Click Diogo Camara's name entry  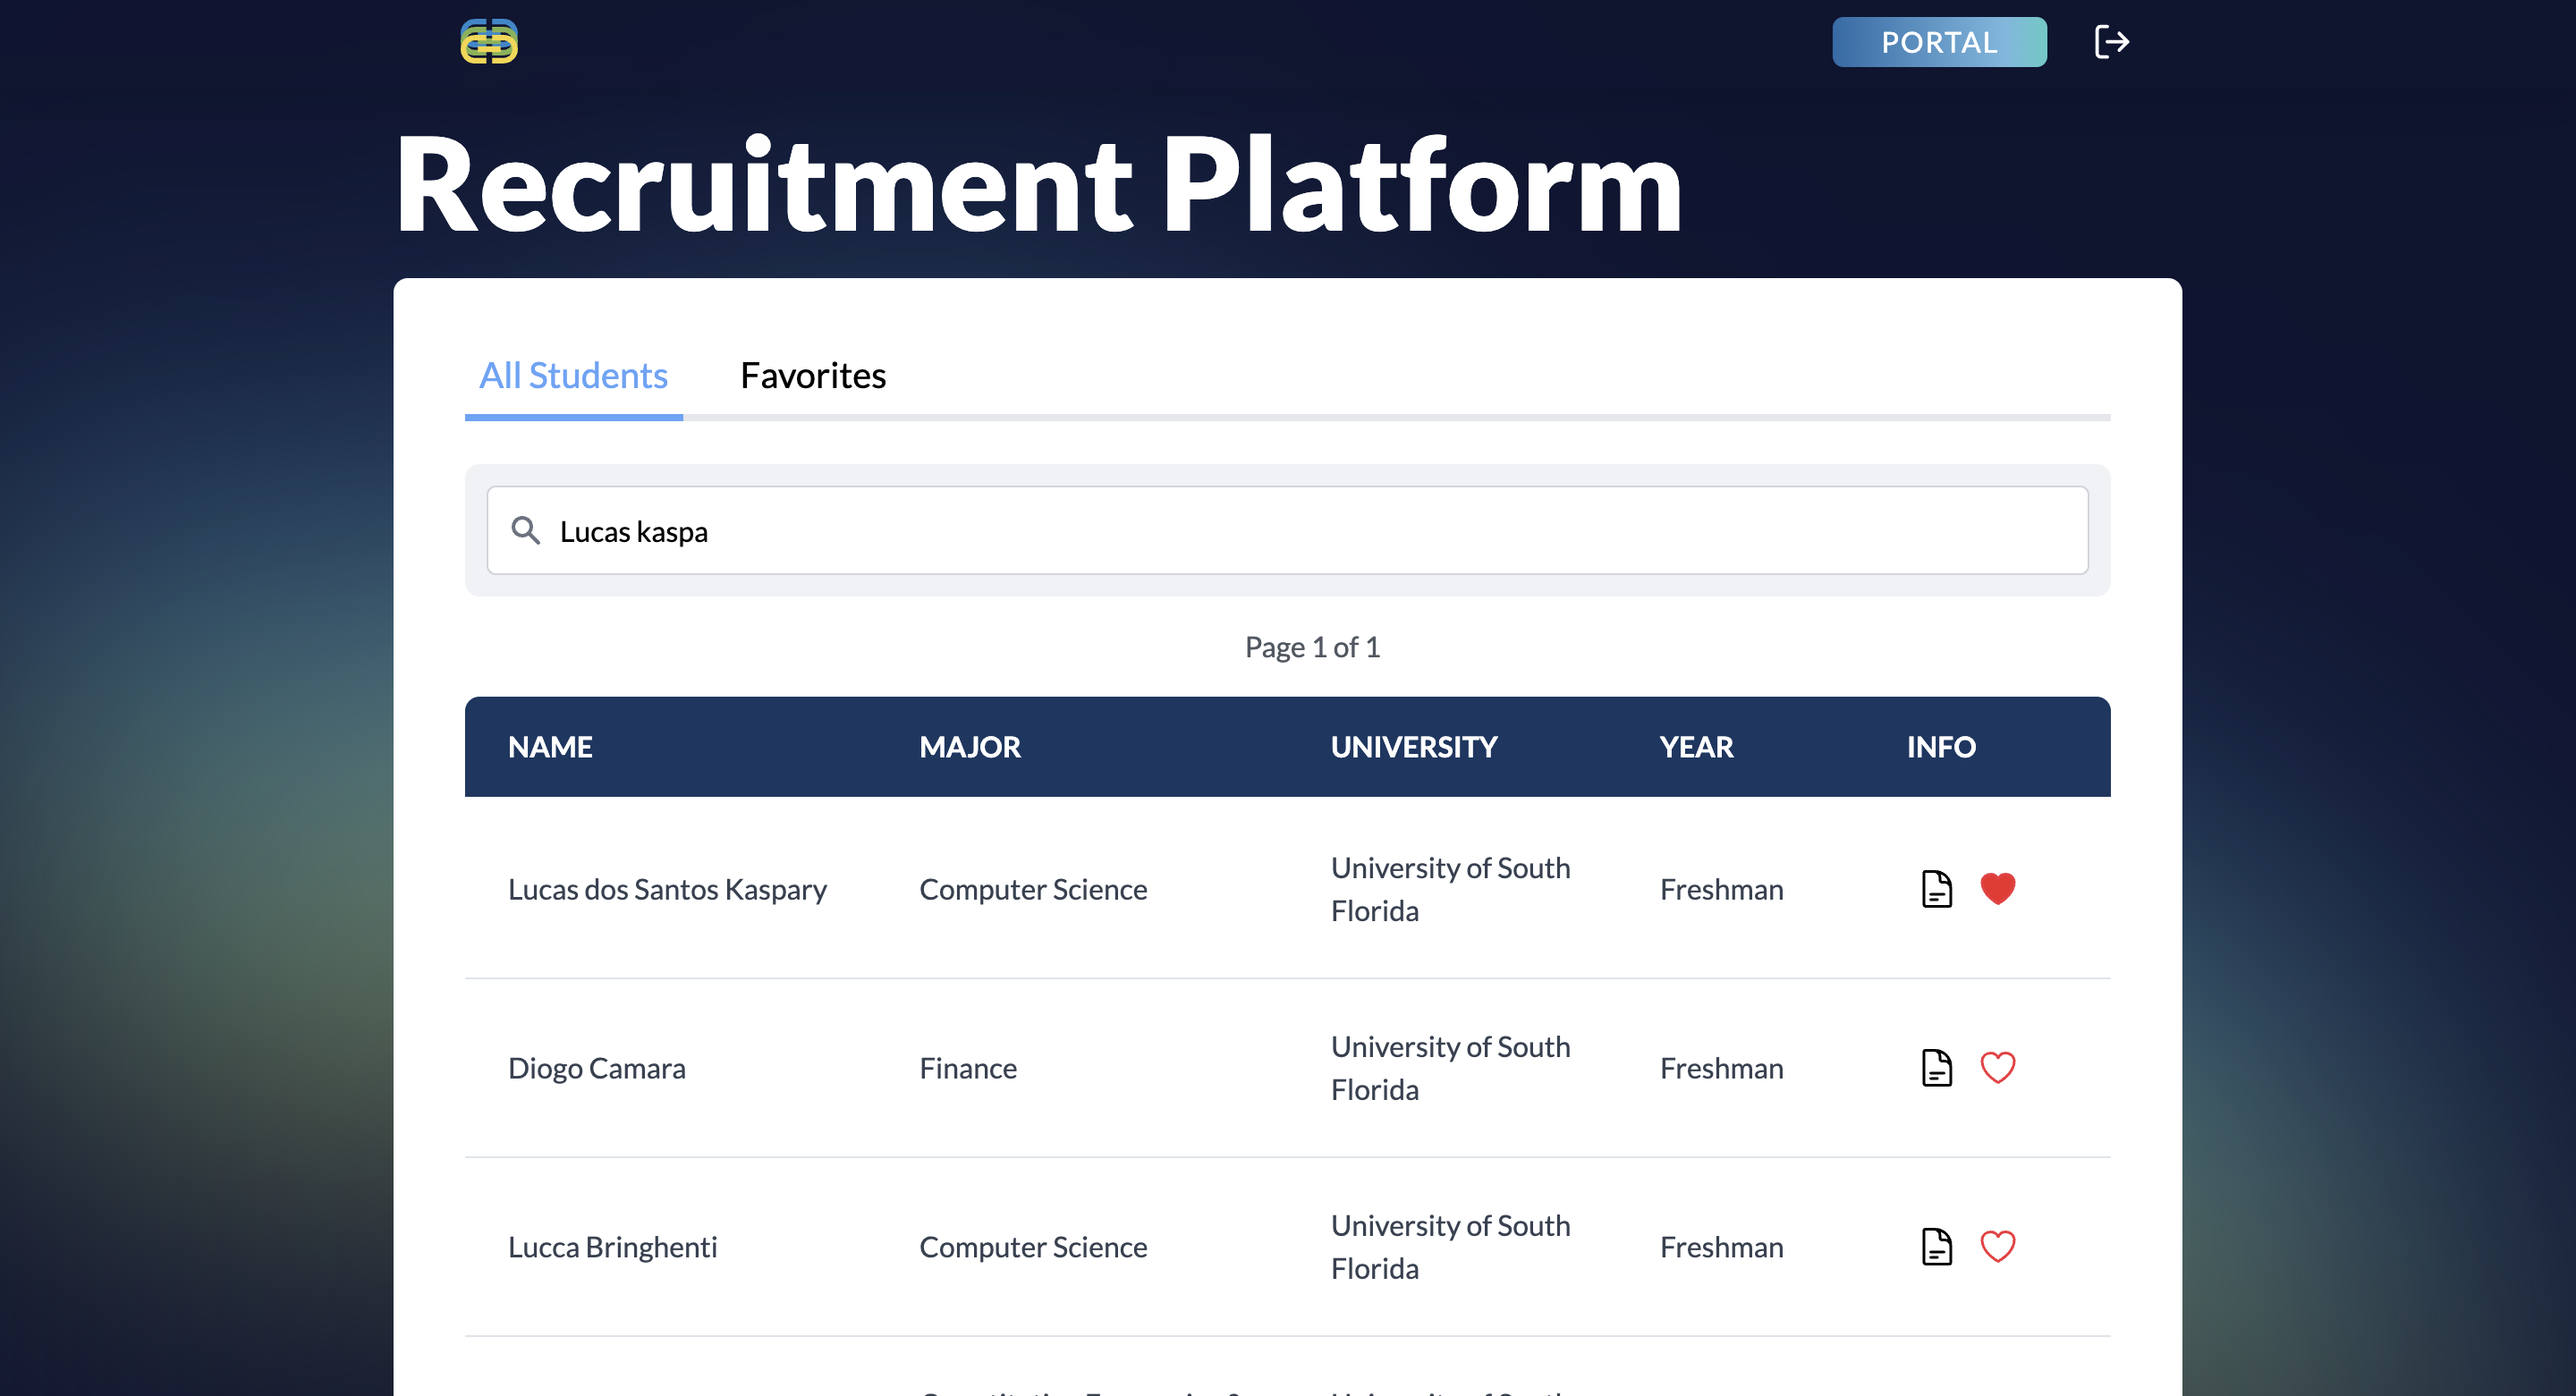[597, 1068]
